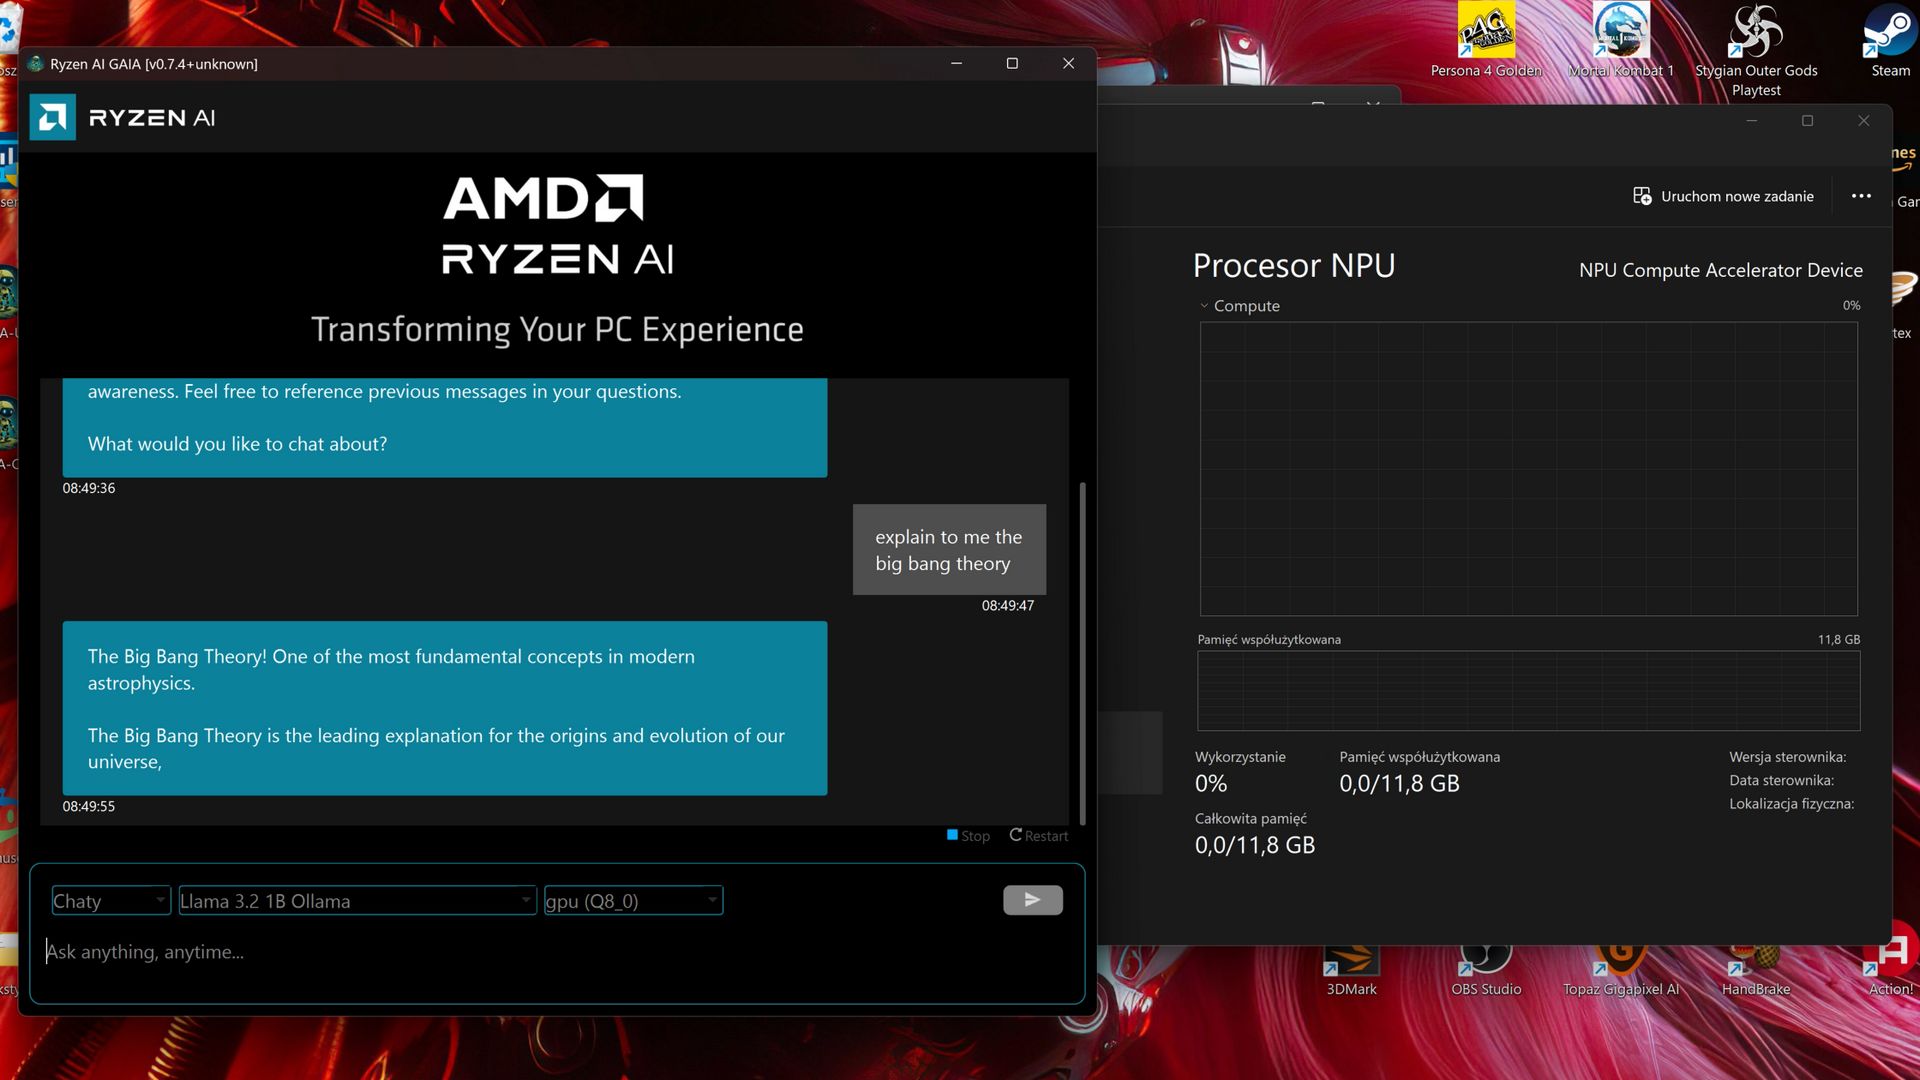Click the user message 'explain to me the big bang theory'
1920x1080 pixels.
click(949, 550)
